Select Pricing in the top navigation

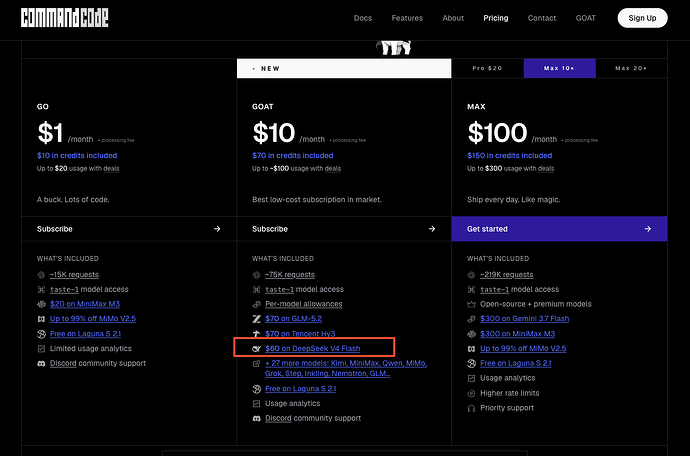point(496,18)
